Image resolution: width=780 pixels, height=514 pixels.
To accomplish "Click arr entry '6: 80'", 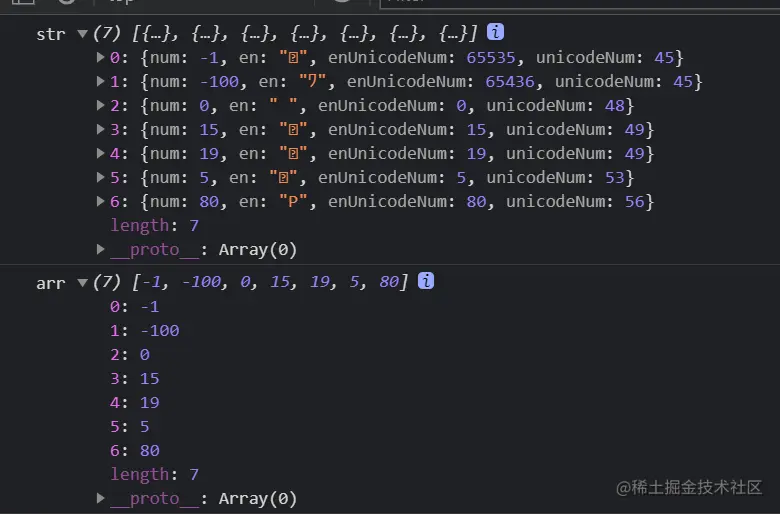I will pos(134,450).
